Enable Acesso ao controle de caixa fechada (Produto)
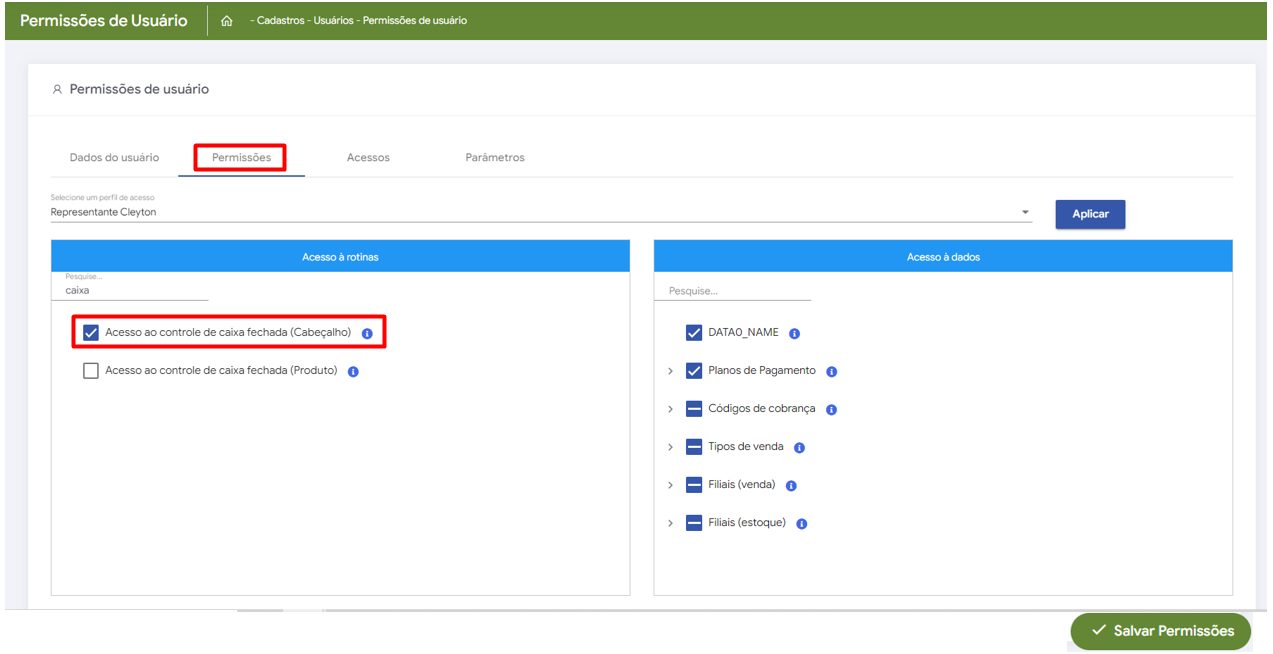This screenshot has height=654, width=1273. coord(91,371)
